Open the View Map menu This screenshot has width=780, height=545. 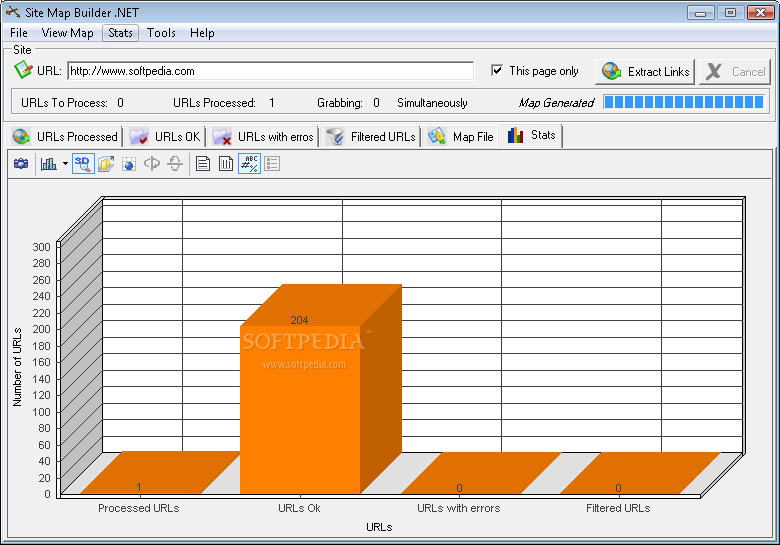[67, 33]
